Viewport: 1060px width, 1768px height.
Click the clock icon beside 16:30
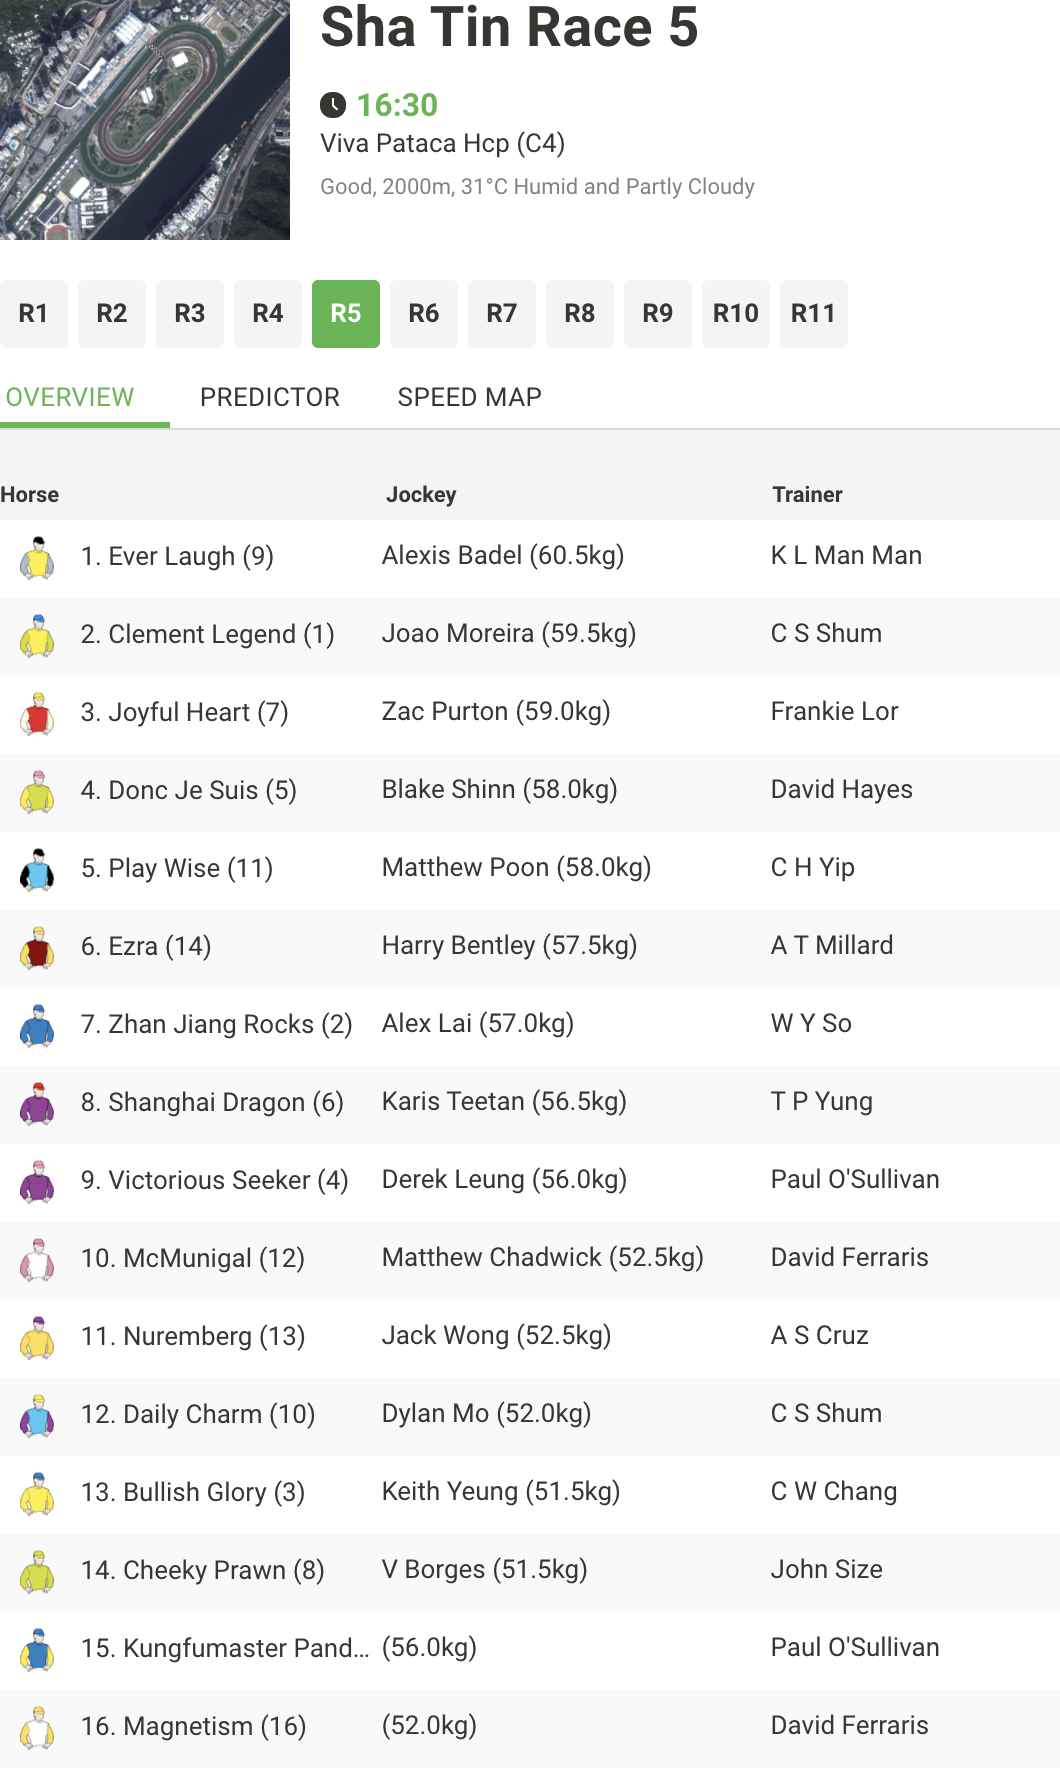(x=333, y=105)
